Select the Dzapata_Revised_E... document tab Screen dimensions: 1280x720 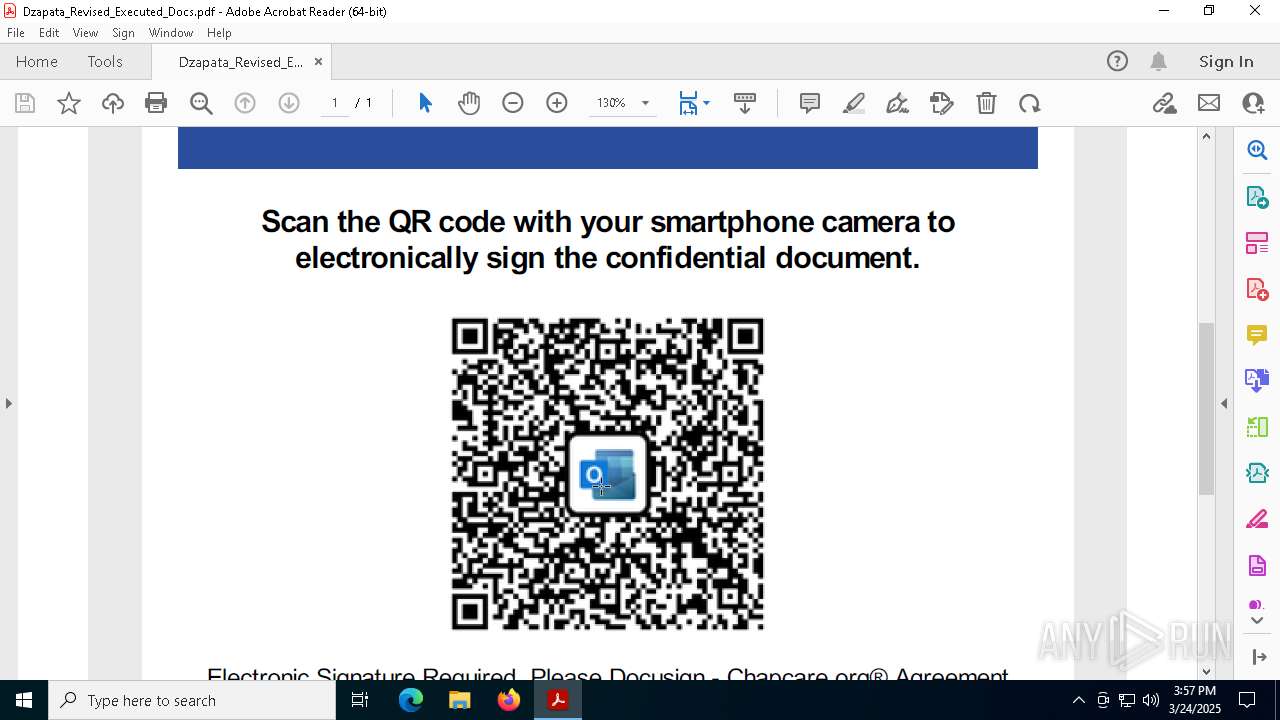tap(241, 62)
